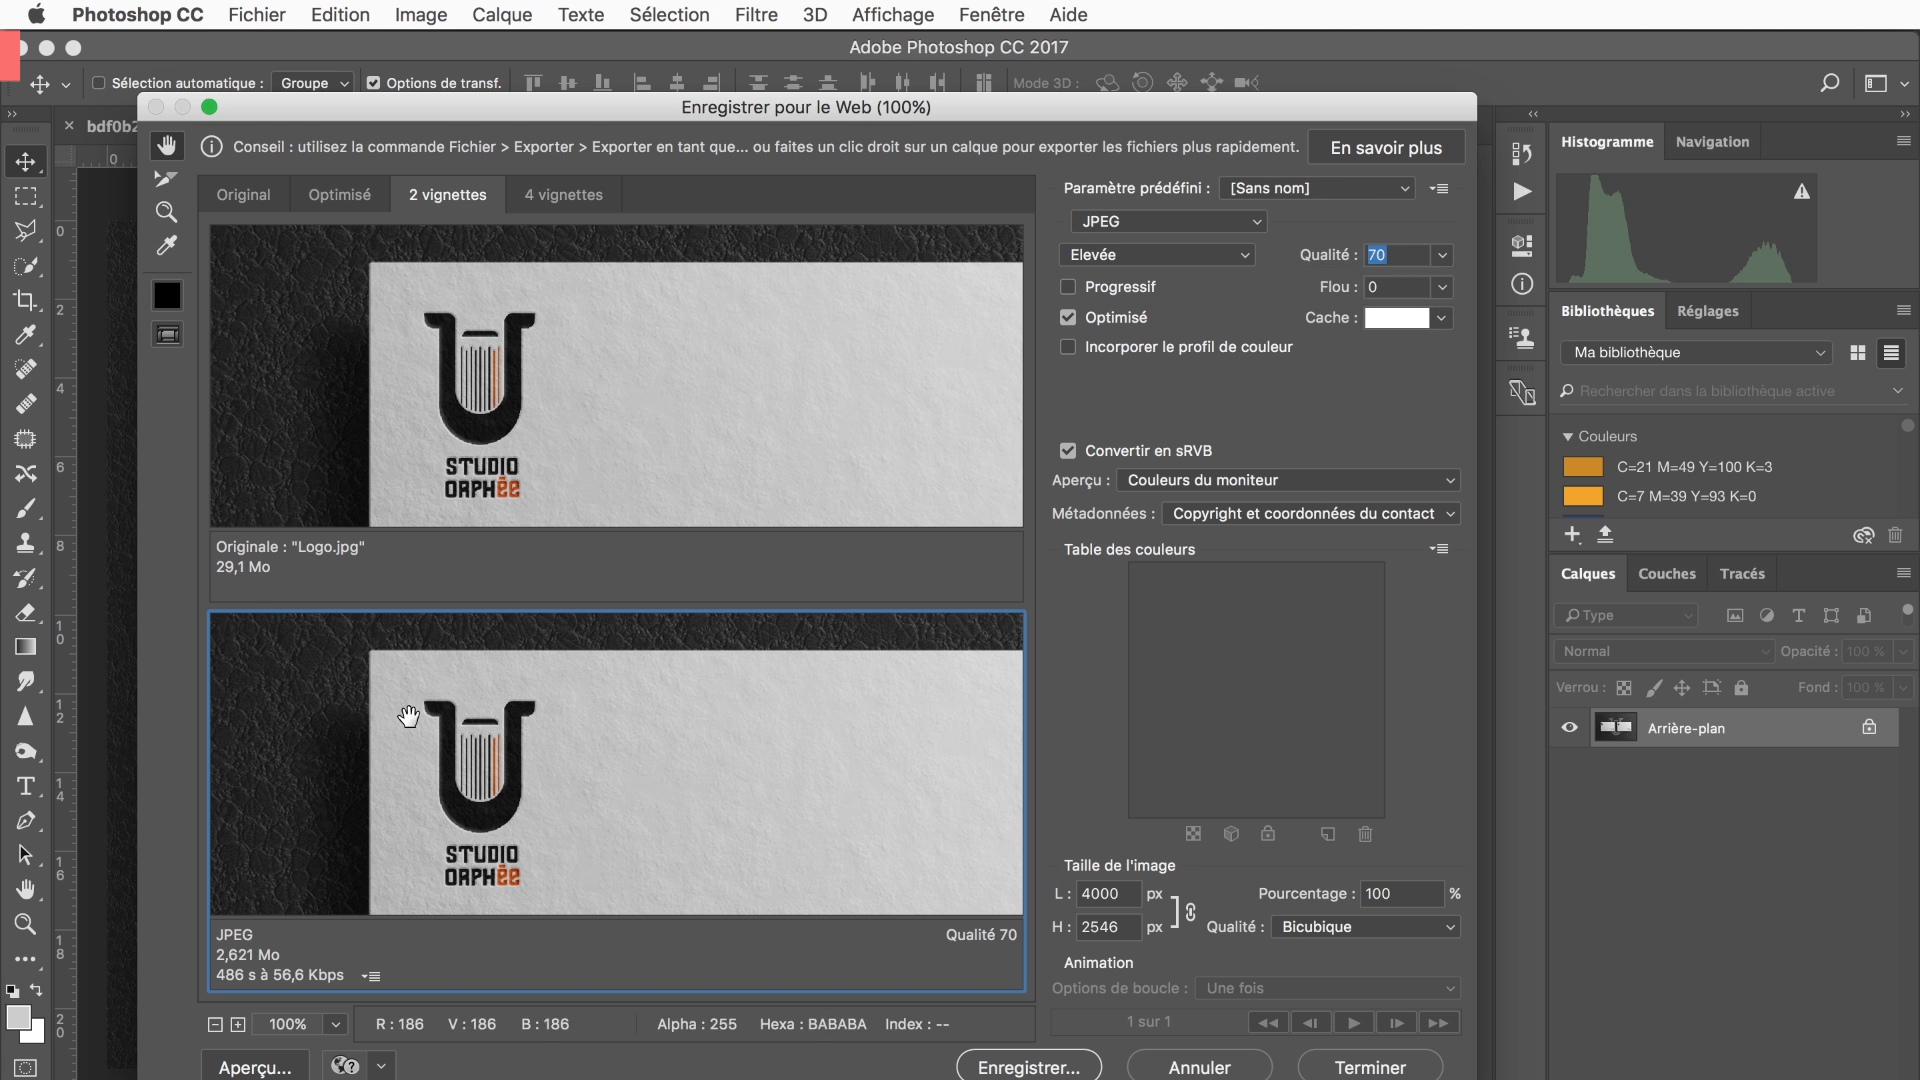The image size is (1920, 1080).
Task: Switch to the 4 vignettes tab
Action: click(563, 194)
